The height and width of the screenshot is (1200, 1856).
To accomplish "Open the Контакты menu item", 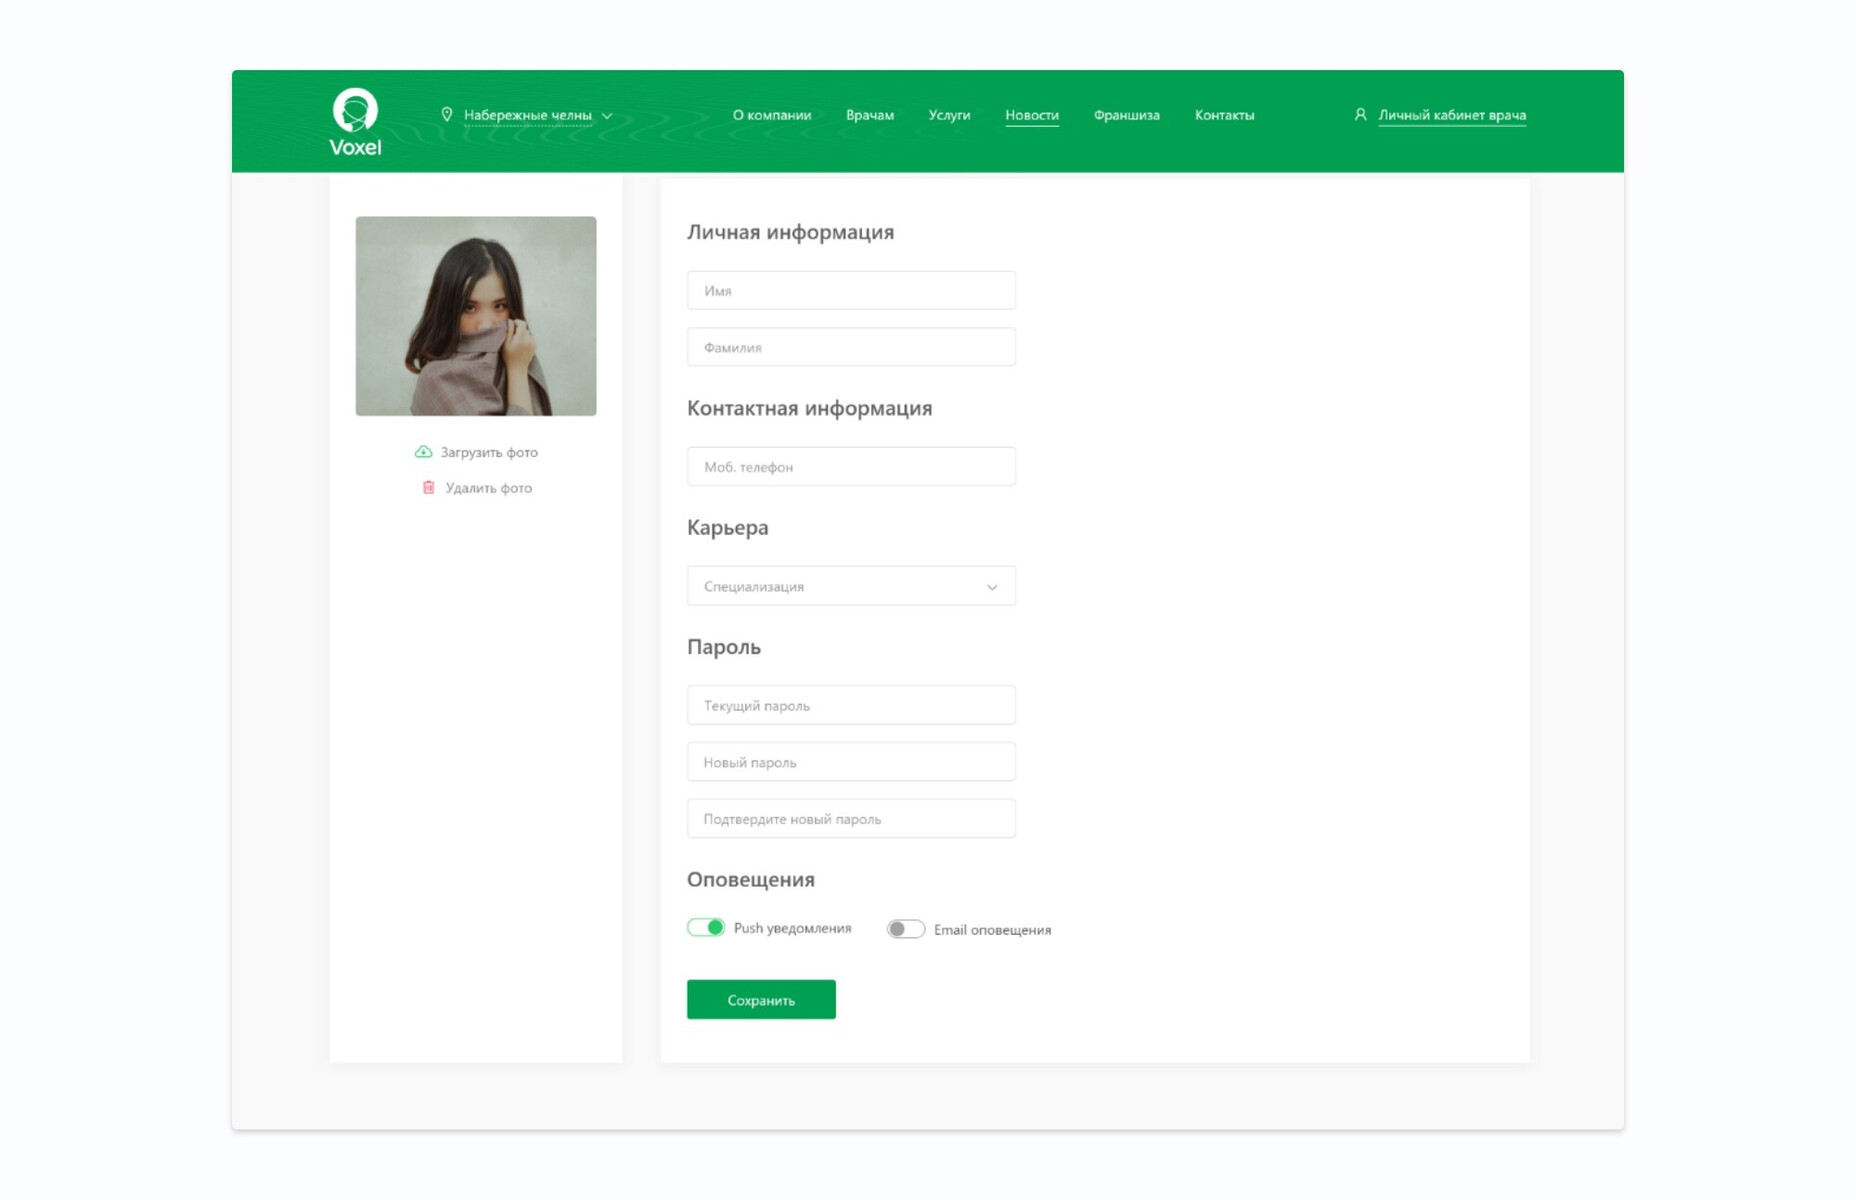I will [x=1224, y=115].
